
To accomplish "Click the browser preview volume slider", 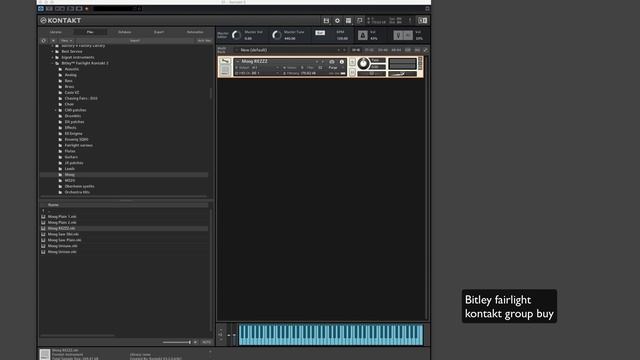I will (x=176, y=342).
